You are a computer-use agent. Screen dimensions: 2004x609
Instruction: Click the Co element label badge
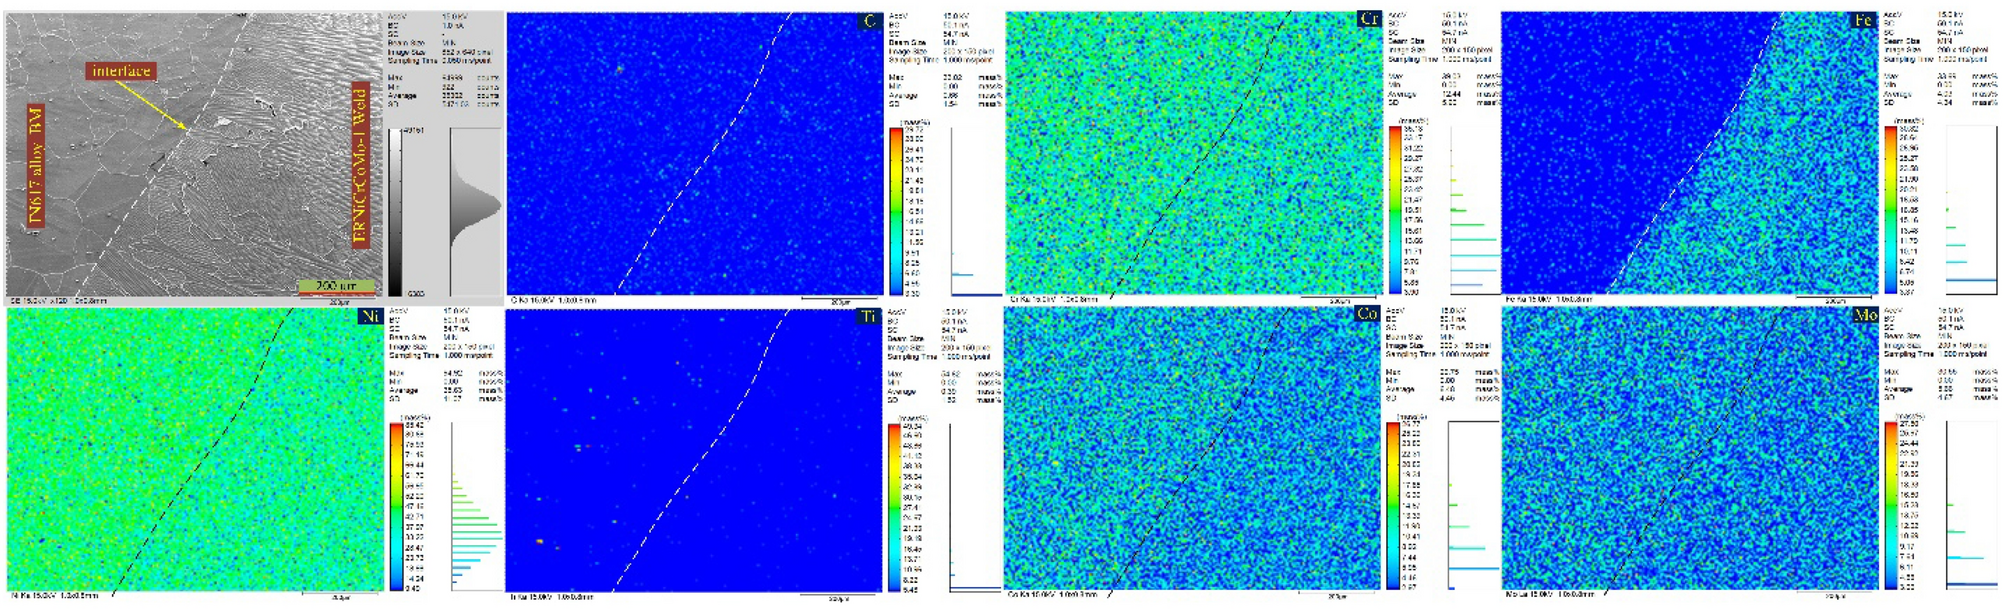[x=1367, y=314]
